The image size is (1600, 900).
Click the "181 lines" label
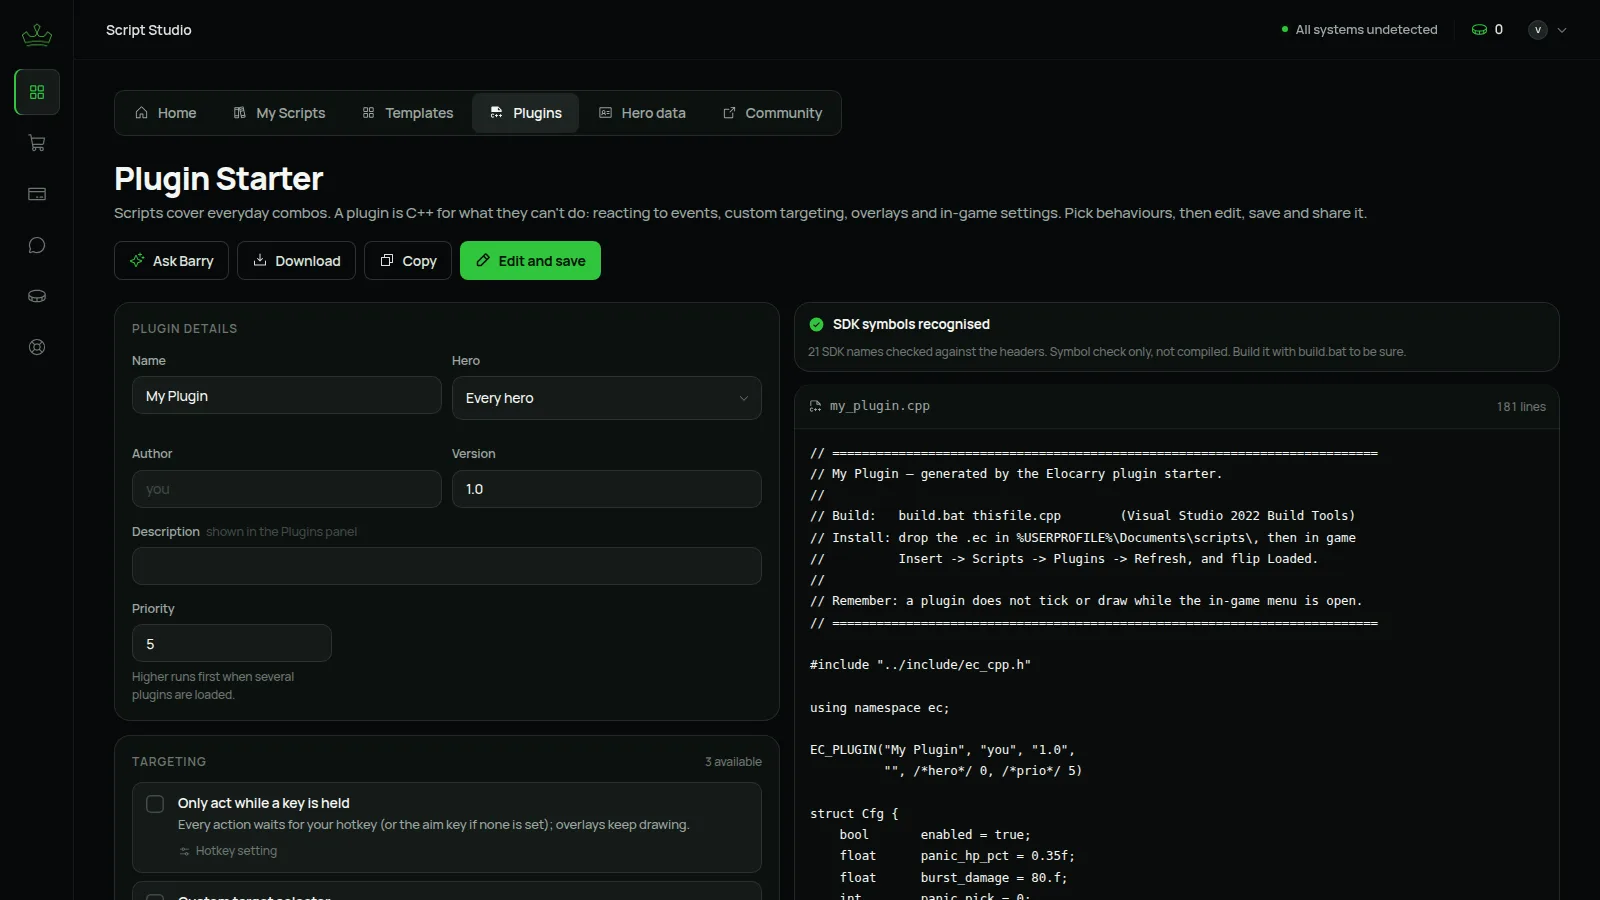point(1521,407)
